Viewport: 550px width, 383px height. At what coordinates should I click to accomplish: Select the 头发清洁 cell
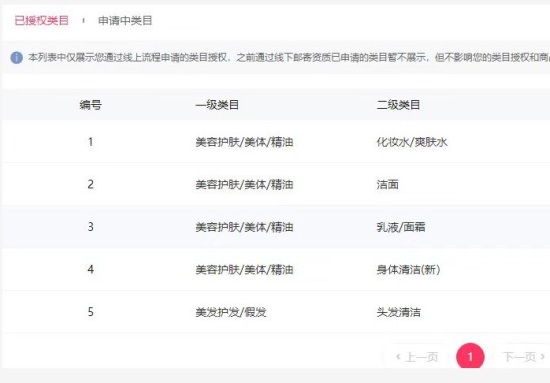point(398,312)
